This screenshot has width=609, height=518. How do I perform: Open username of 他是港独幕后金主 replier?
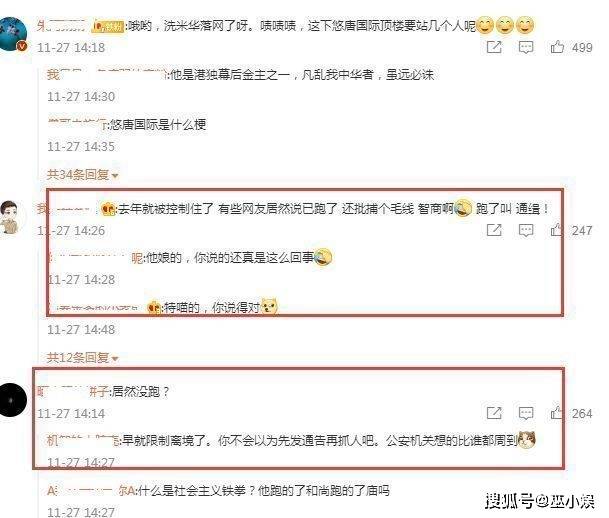[107, 74]
